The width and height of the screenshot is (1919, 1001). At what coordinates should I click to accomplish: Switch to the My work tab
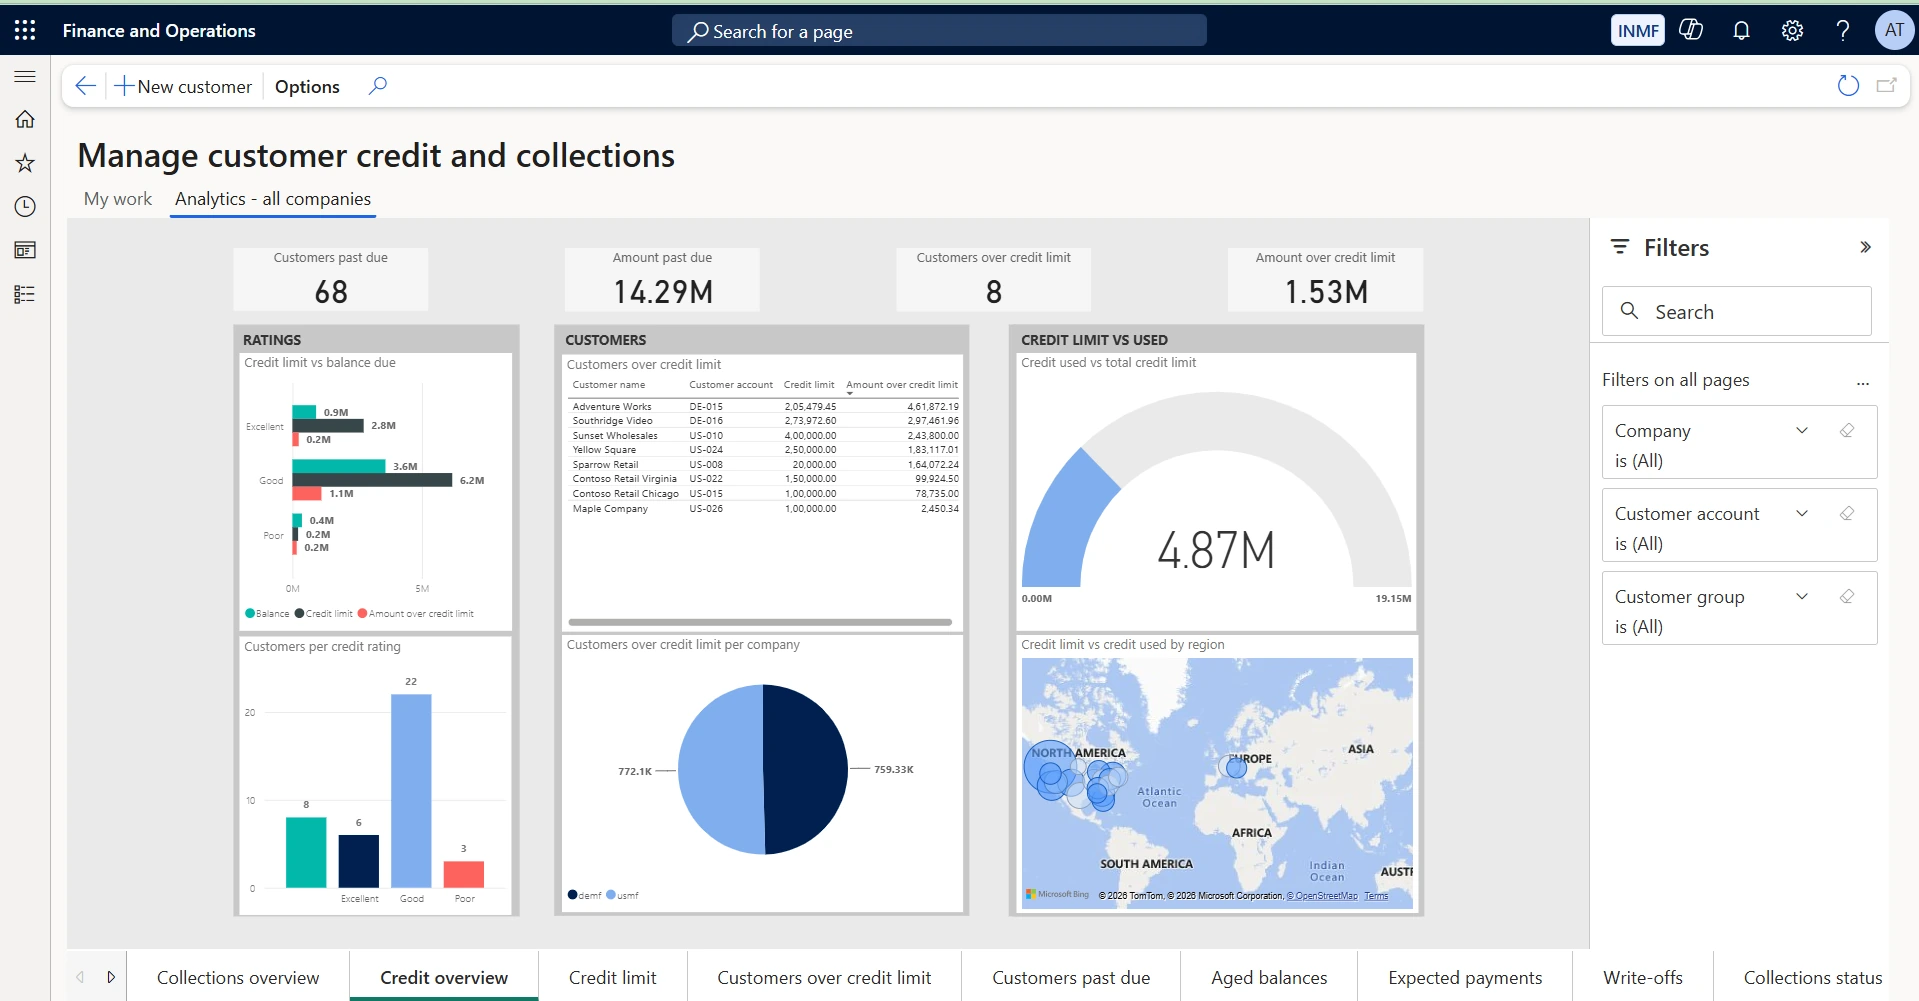(x=118, y=199)
